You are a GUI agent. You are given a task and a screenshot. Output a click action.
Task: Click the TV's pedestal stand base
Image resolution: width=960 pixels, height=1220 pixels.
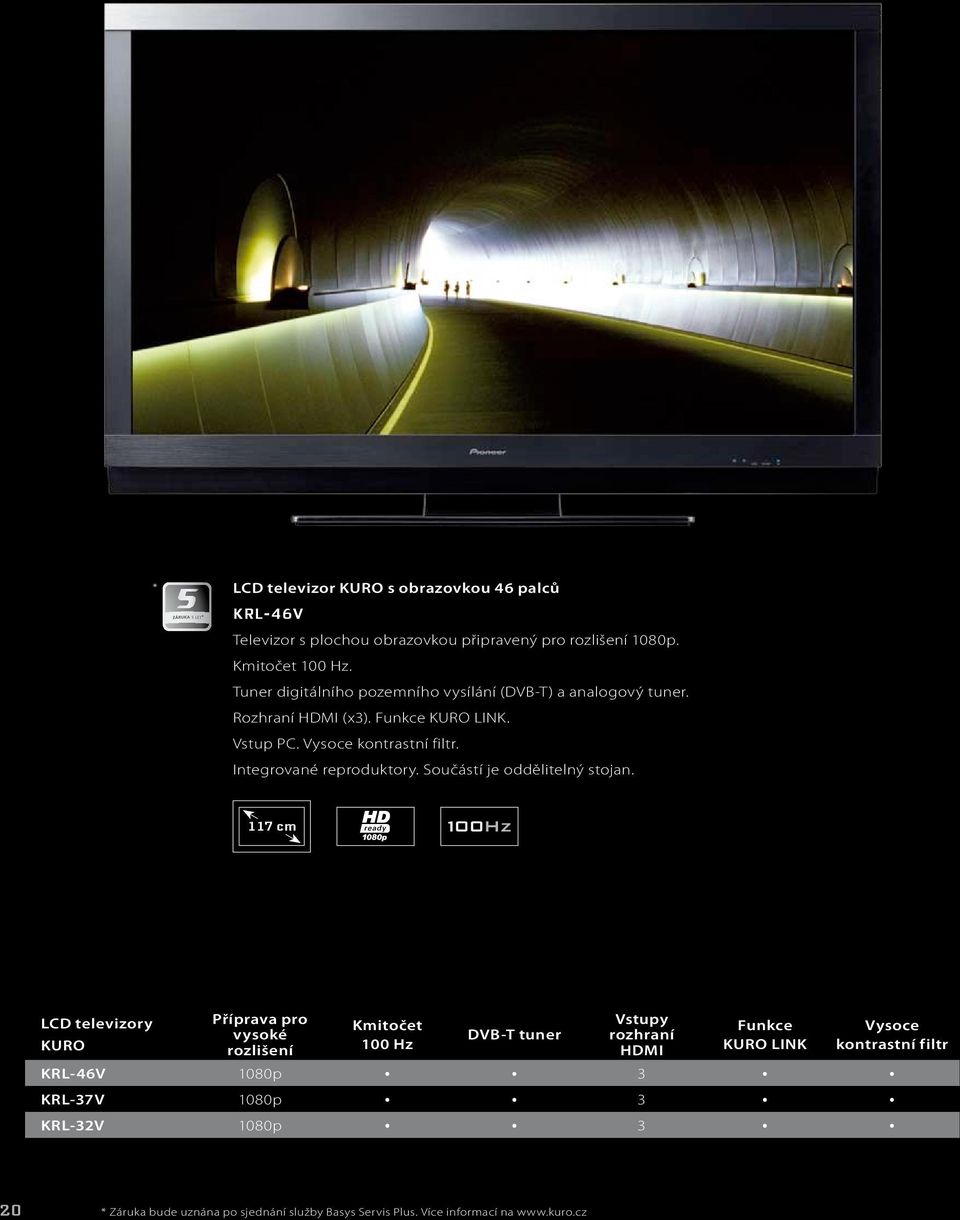[x=492, y=520]
